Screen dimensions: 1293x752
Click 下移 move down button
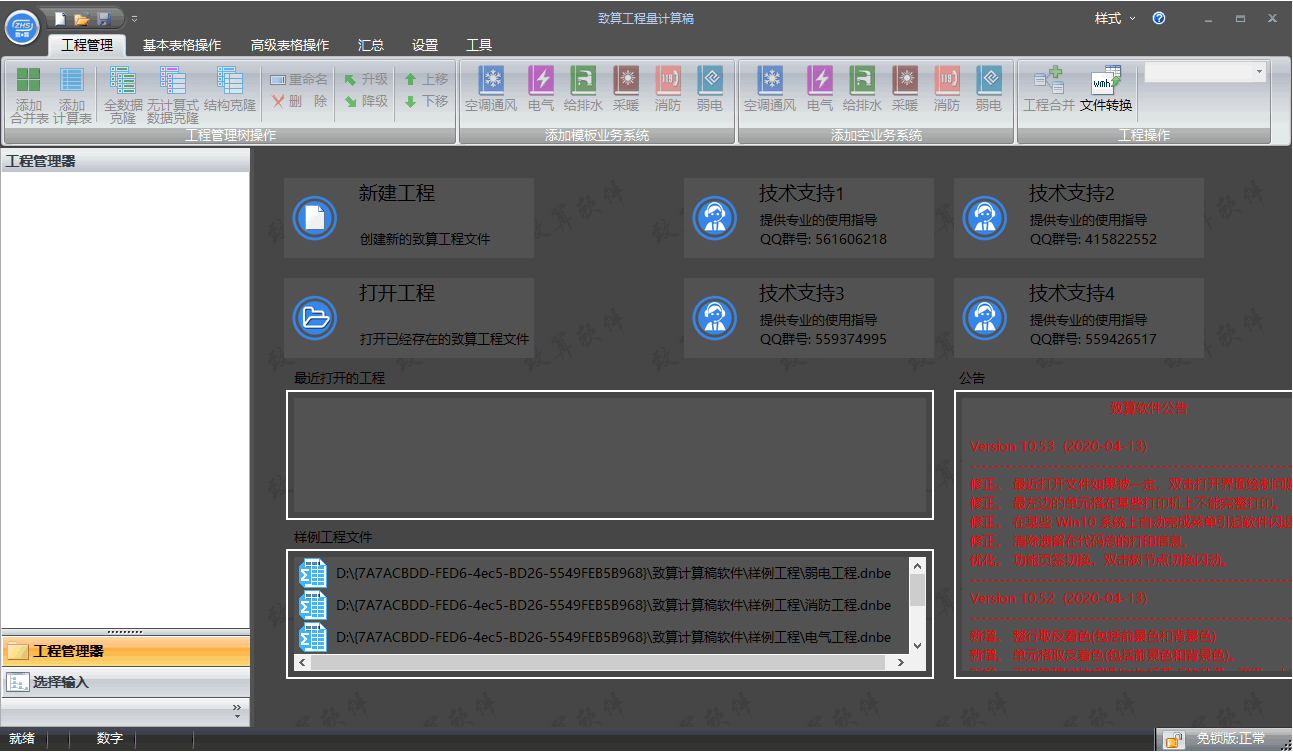tap(426, 101)
